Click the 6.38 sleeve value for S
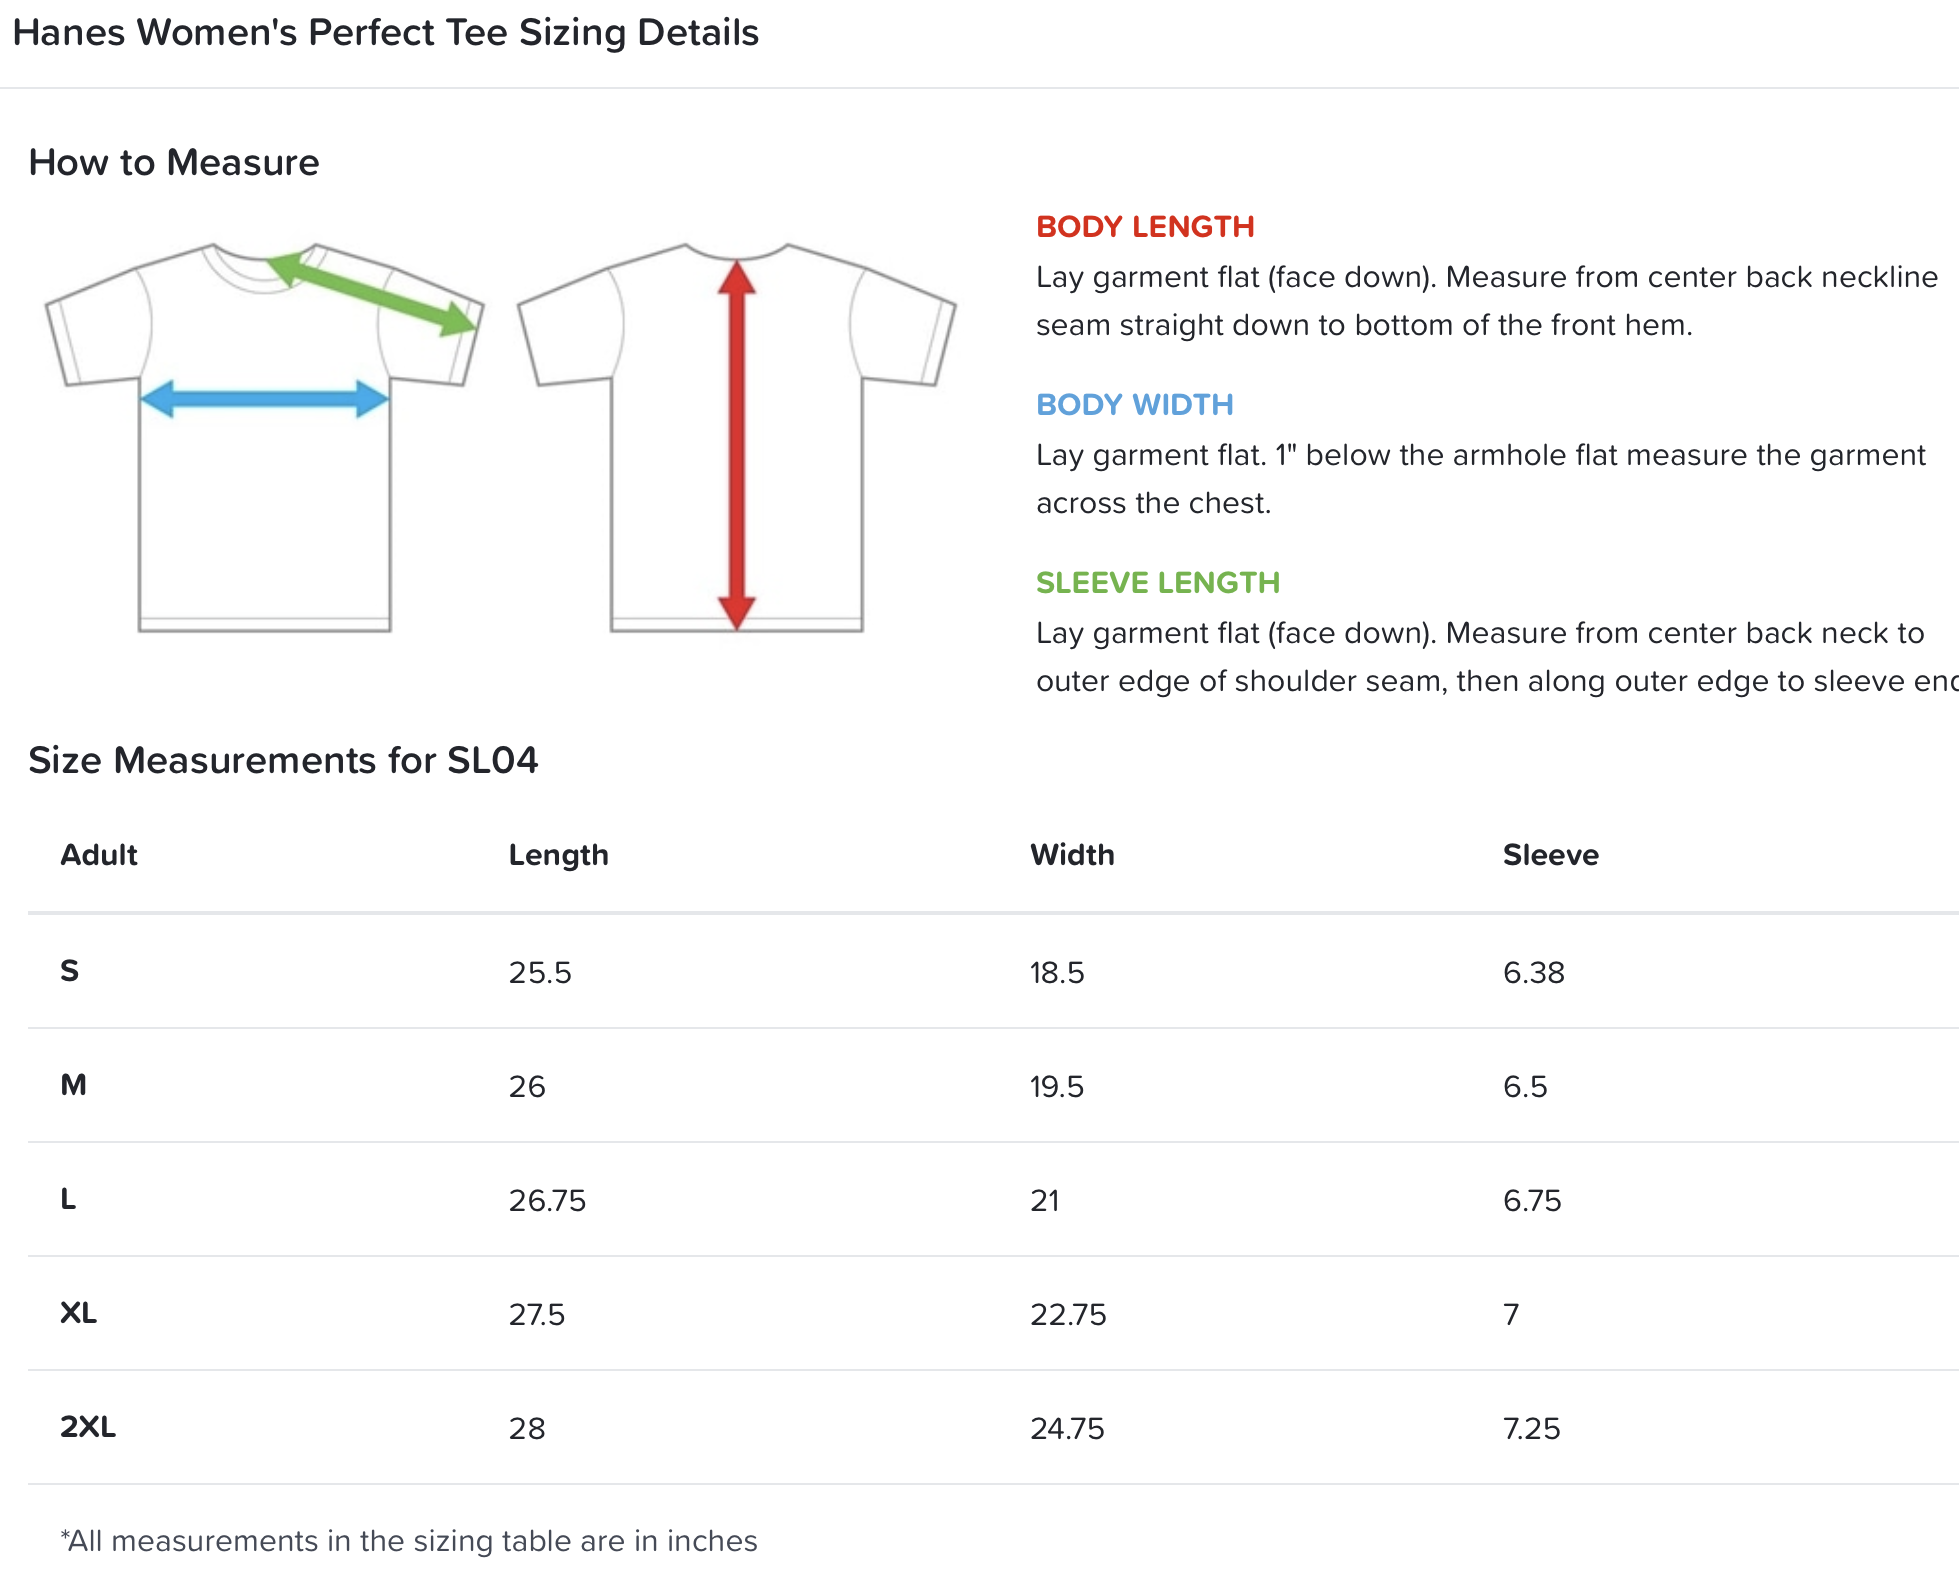Viewport: 1959px width, 1572px height. click(x=1533, y=972)
